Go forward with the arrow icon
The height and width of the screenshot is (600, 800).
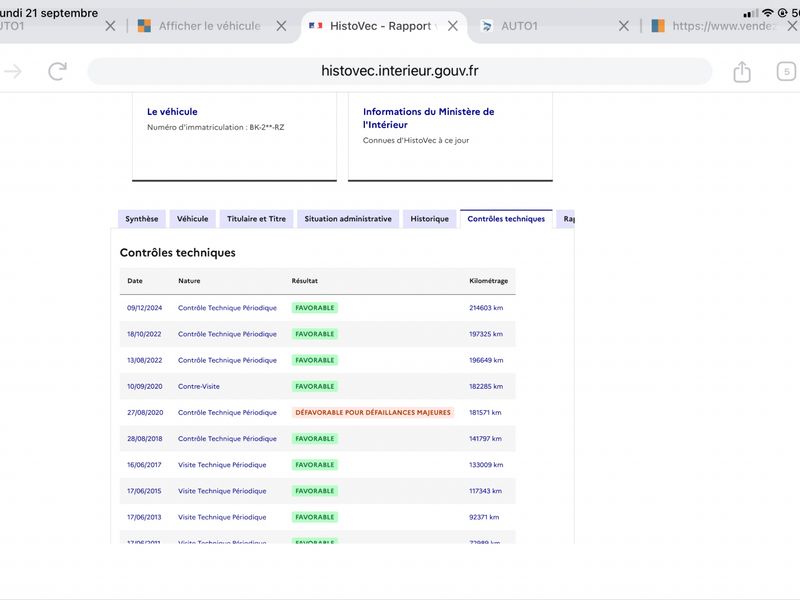[13, 71]
